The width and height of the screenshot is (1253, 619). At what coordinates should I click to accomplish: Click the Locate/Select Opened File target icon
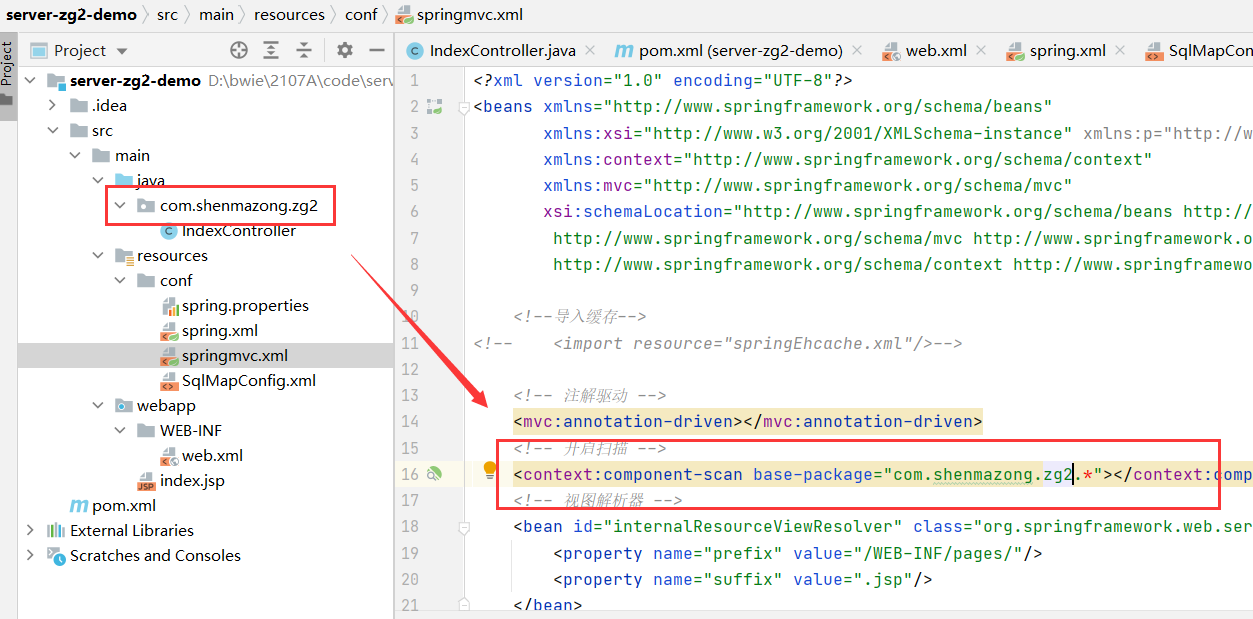tap(239, 50)
